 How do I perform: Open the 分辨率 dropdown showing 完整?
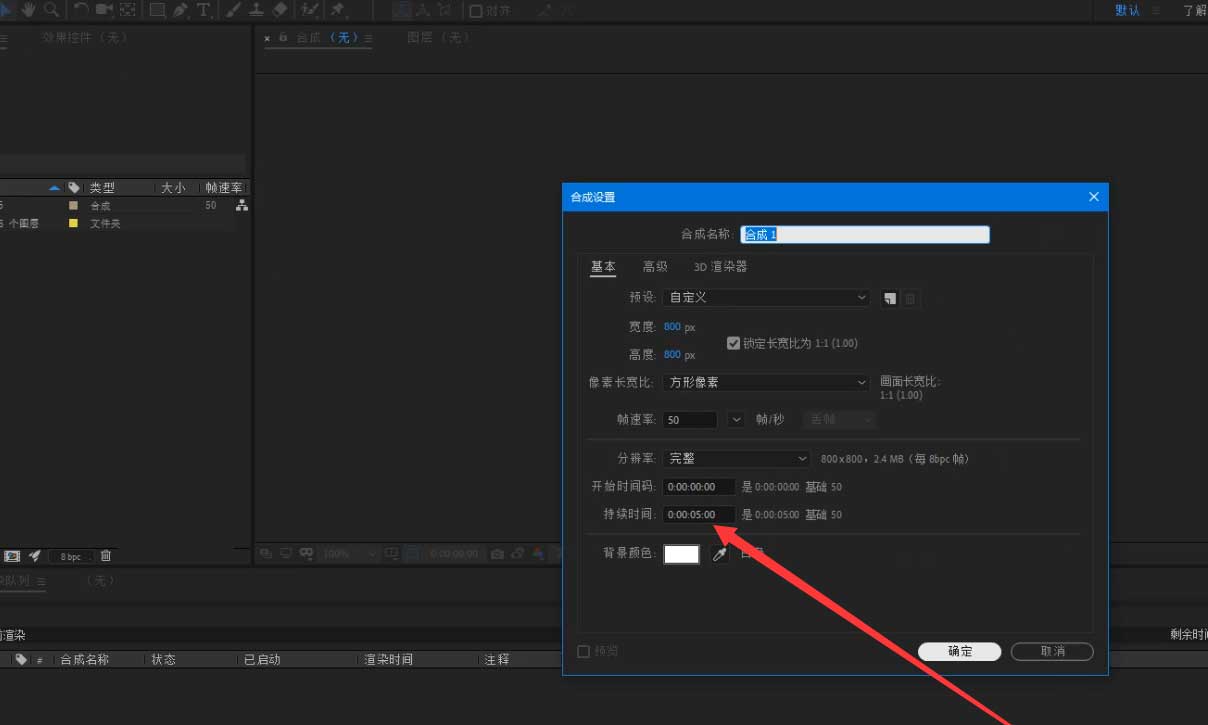736,457
